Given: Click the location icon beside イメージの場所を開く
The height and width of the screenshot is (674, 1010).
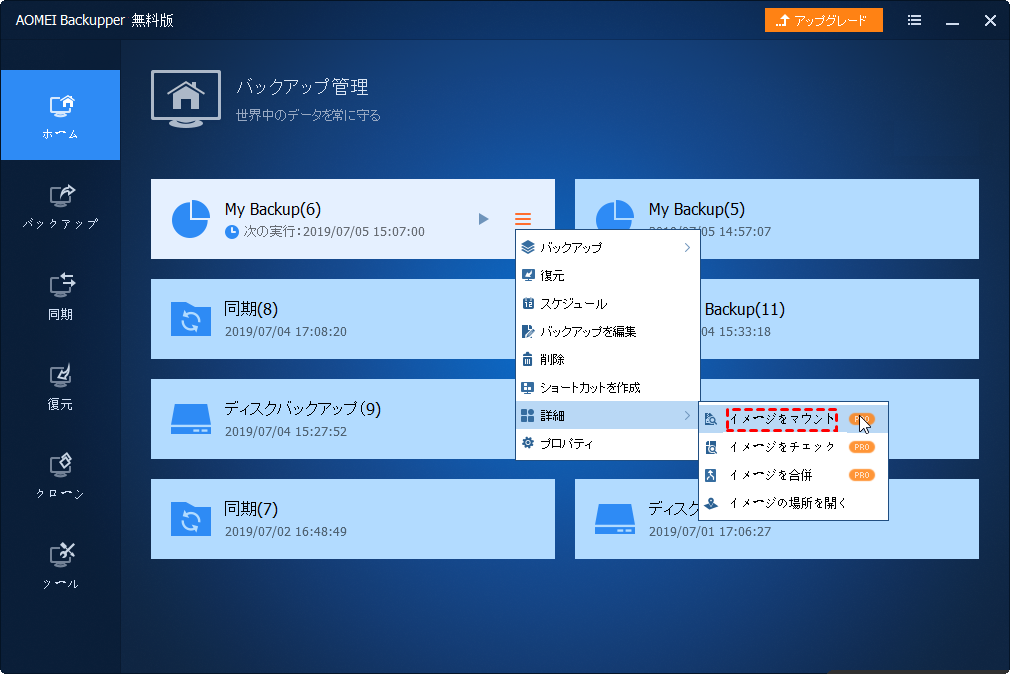Looking at the screenshot, I should [x=711, y=503].
